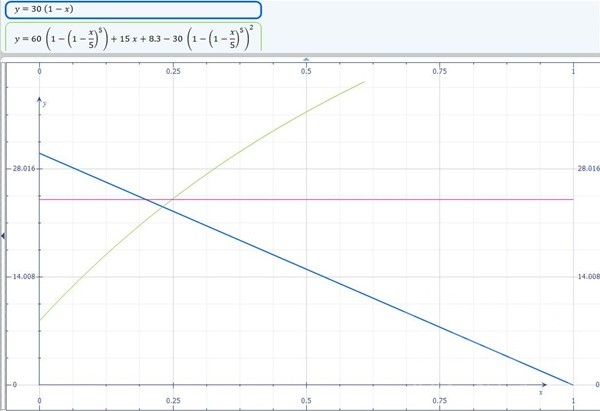Click the y axis name label
Image resolution: width=600 pixels, height=411 pixels.
point(45,104)
